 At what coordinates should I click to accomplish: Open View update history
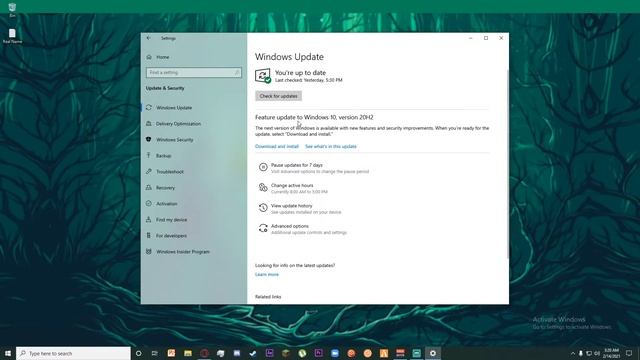pos(291,206)
